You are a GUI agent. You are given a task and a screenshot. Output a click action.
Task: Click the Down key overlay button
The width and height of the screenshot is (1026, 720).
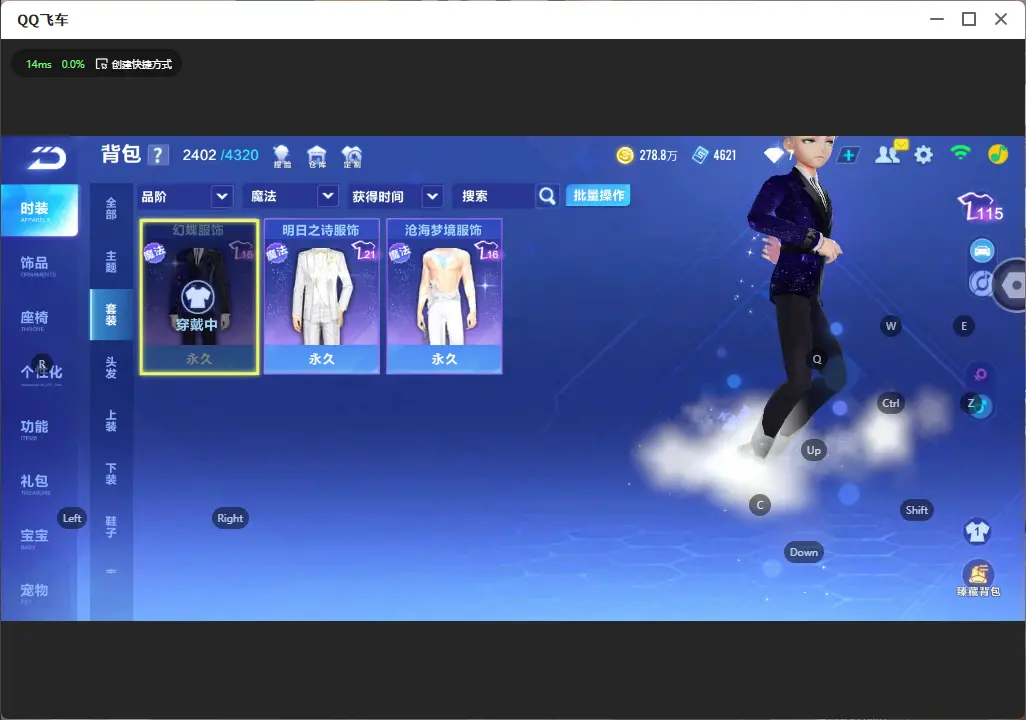pyautogui.click(x=804, y=552)
